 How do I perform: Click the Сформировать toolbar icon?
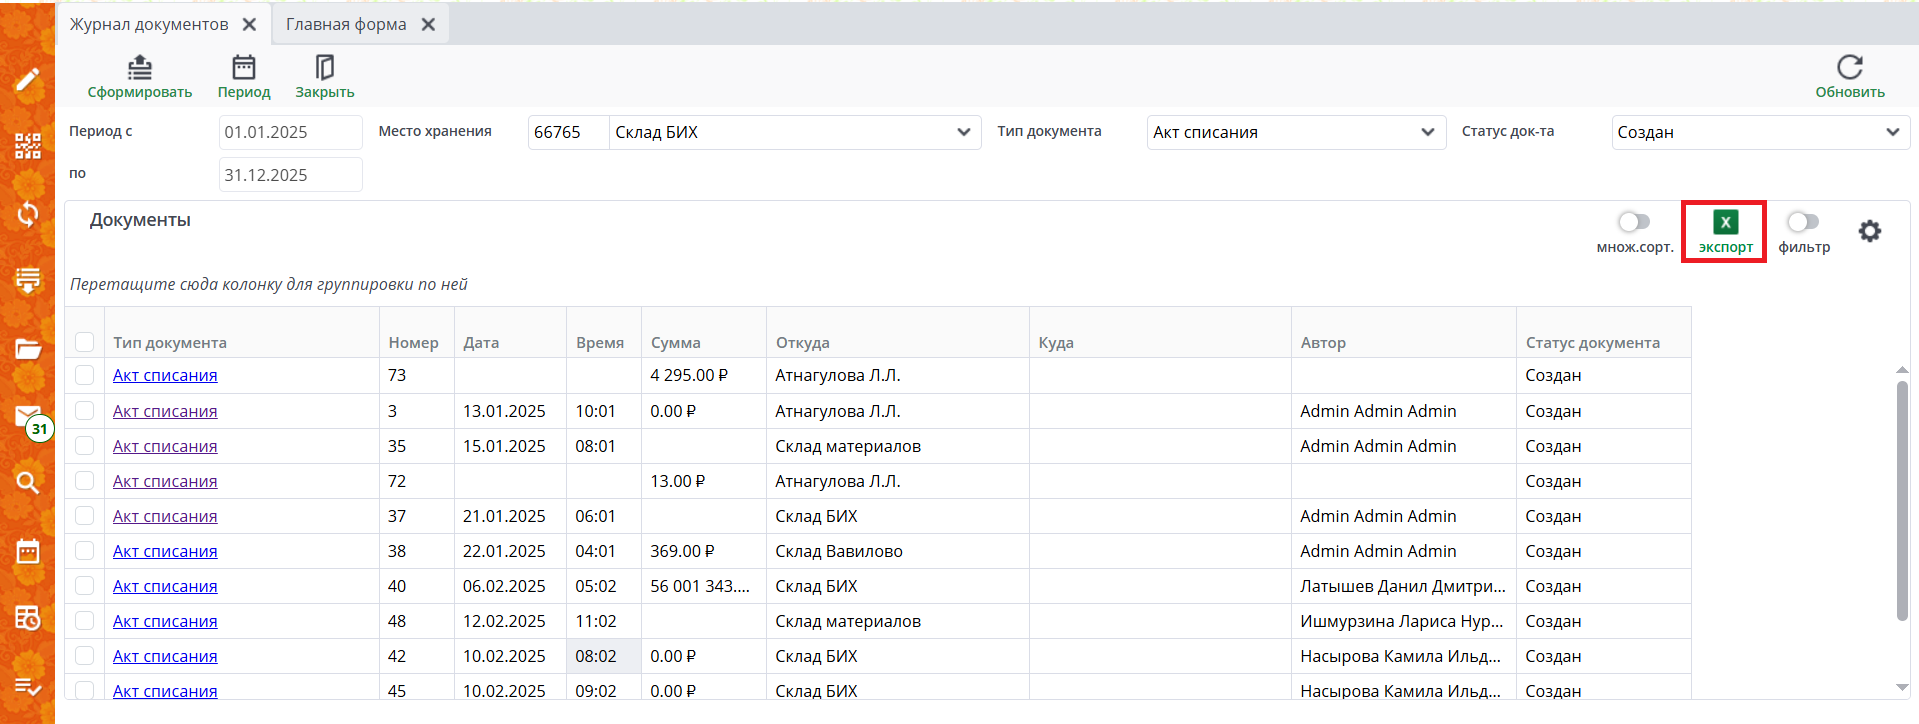click(x=139, y=68)
